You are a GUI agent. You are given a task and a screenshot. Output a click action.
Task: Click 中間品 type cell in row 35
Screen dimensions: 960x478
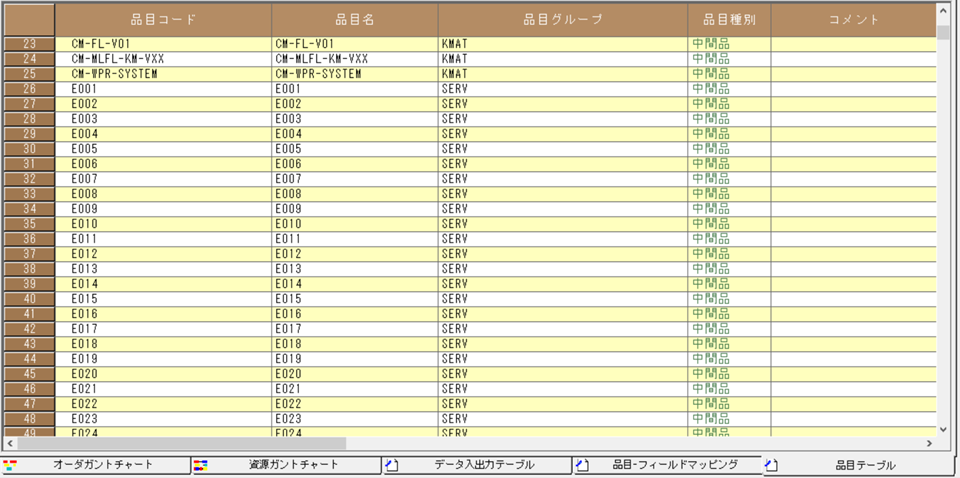click(729, 224)
